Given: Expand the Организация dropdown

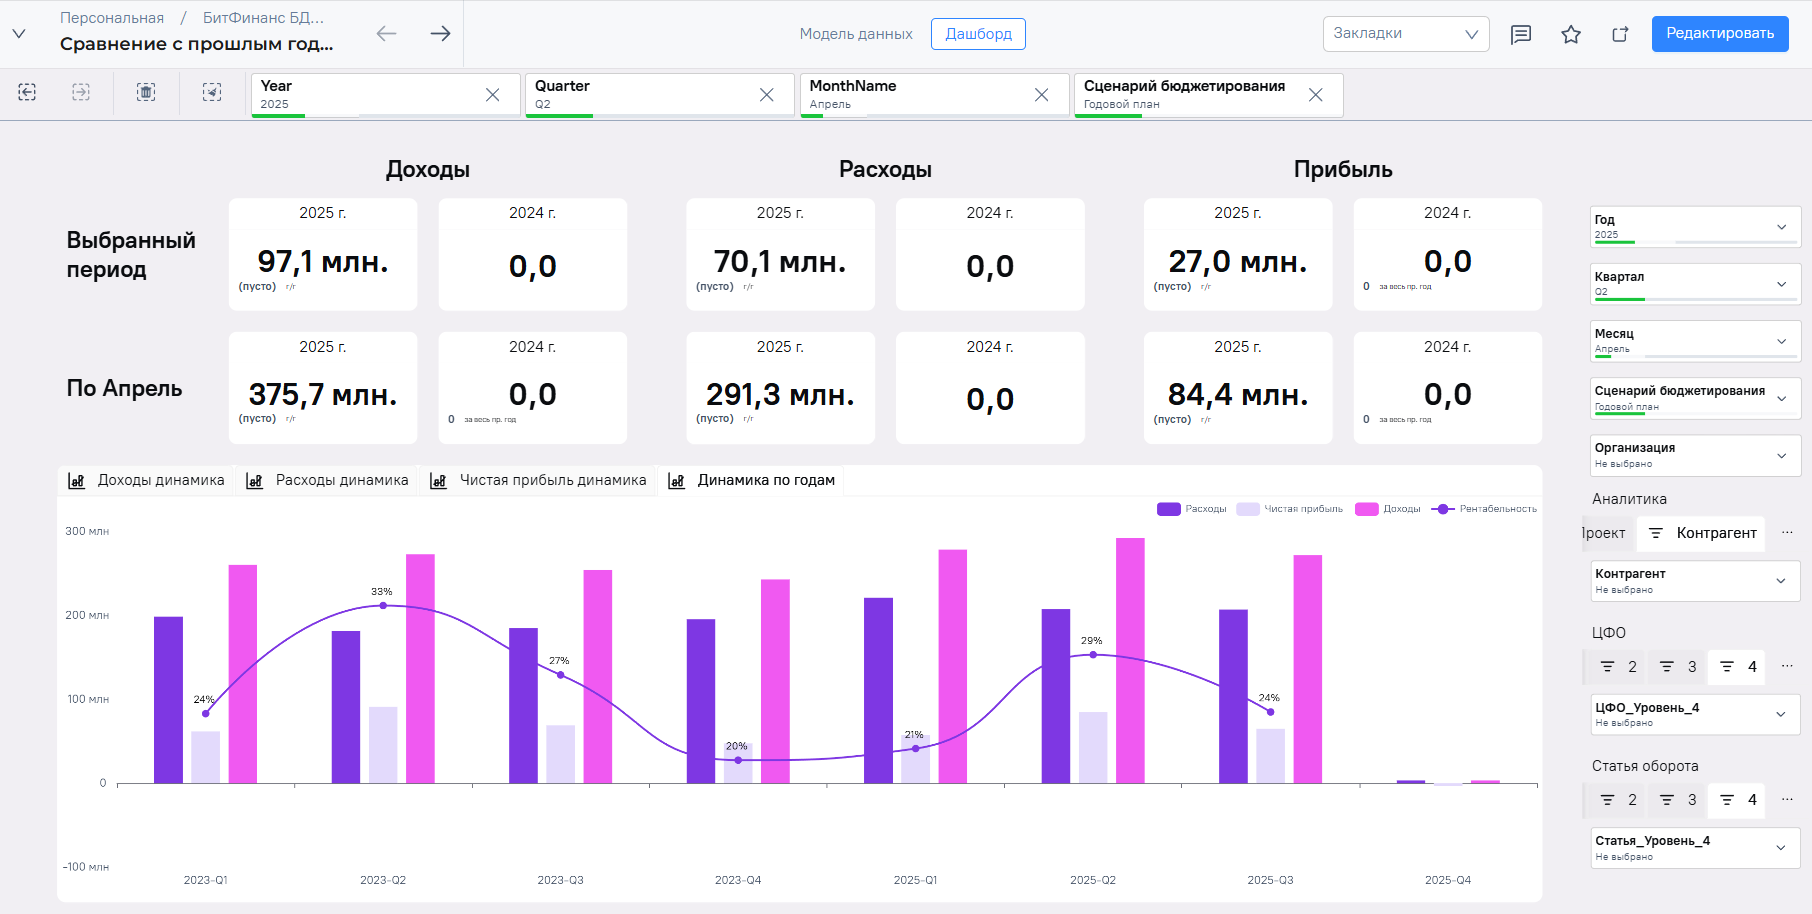Looking at the screenshot, I should [1695, 455].
